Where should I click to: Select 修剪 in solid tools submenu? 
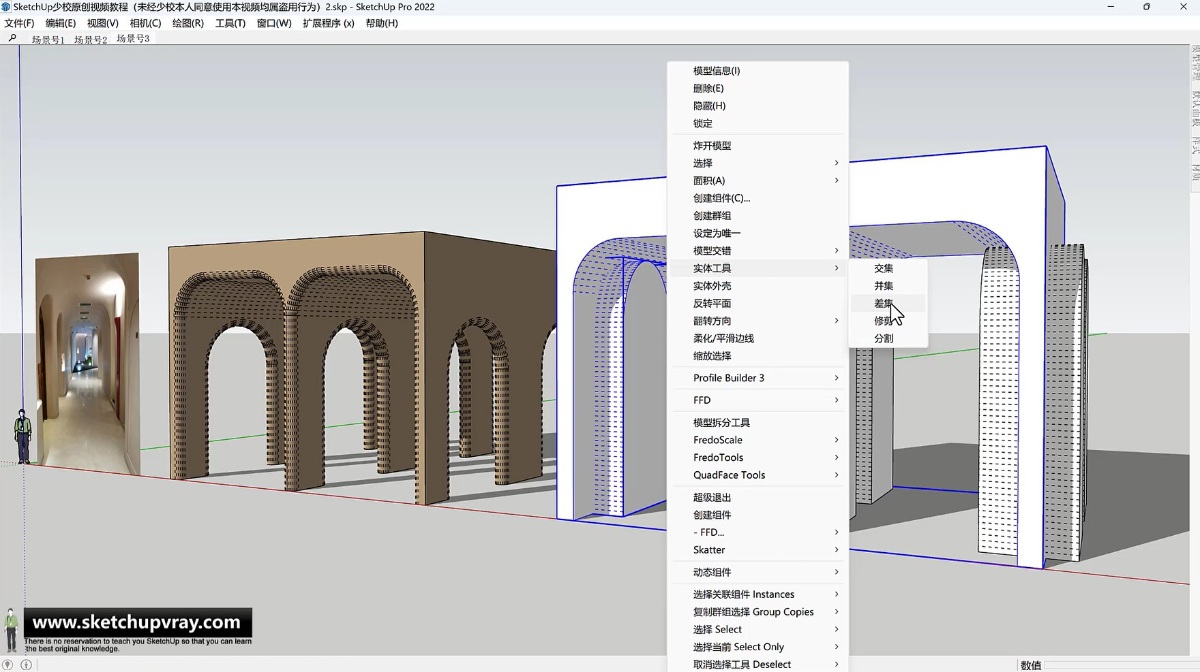(887, 321)
